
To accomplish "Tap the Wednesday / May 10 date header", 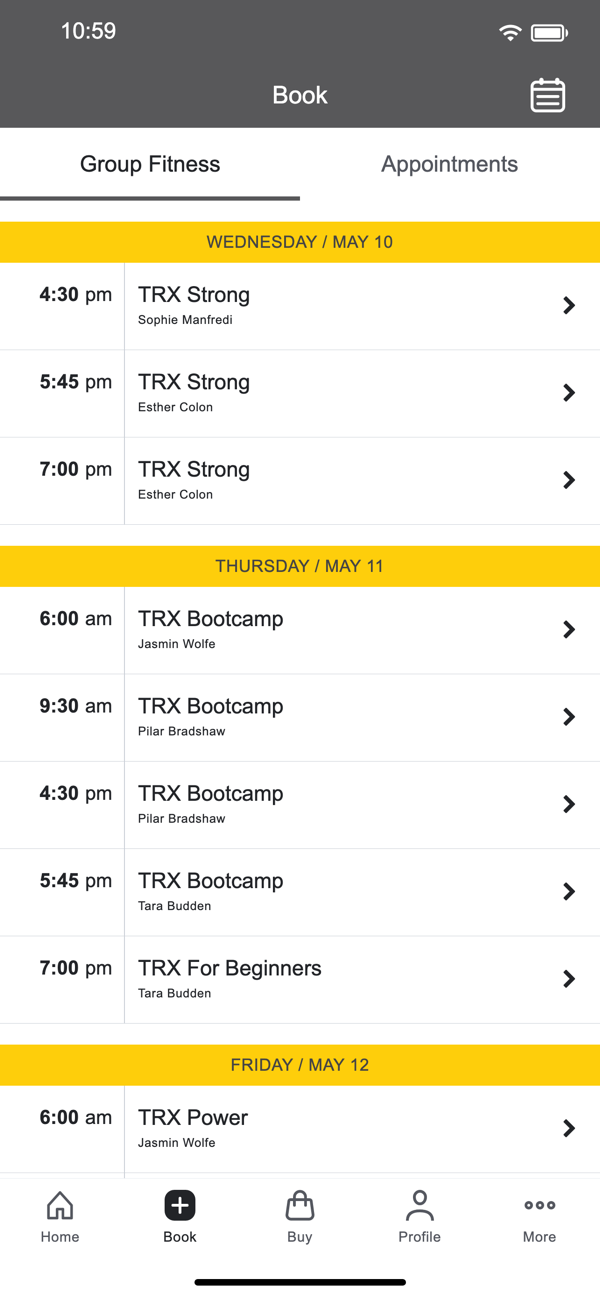I will point(300,242).
